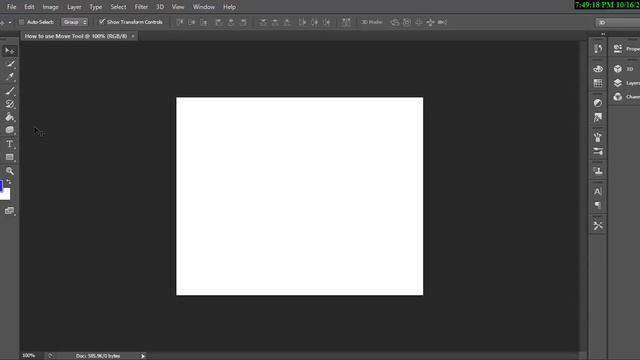Screen dimensions: 640x360
Task: Open the Brush panel icon
Action: [598, 138]
